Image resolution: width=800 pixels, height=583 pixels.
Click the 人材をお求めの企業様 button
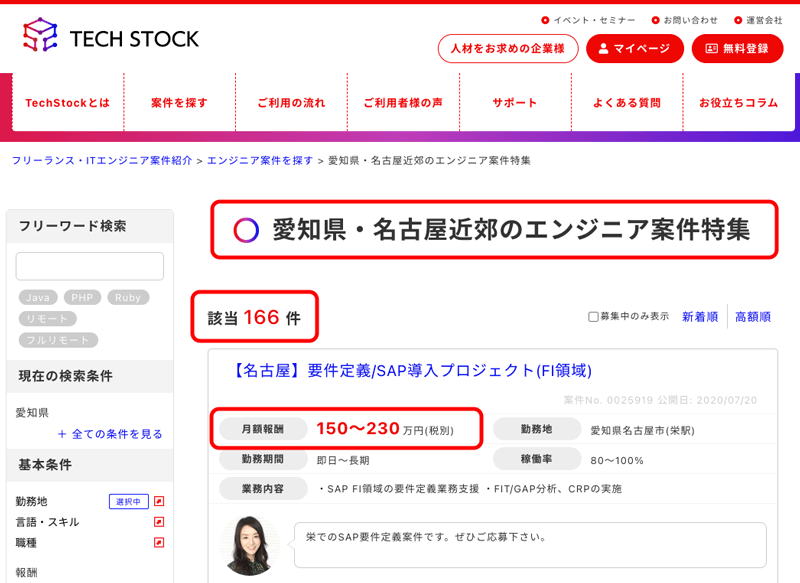pos(506,48)
